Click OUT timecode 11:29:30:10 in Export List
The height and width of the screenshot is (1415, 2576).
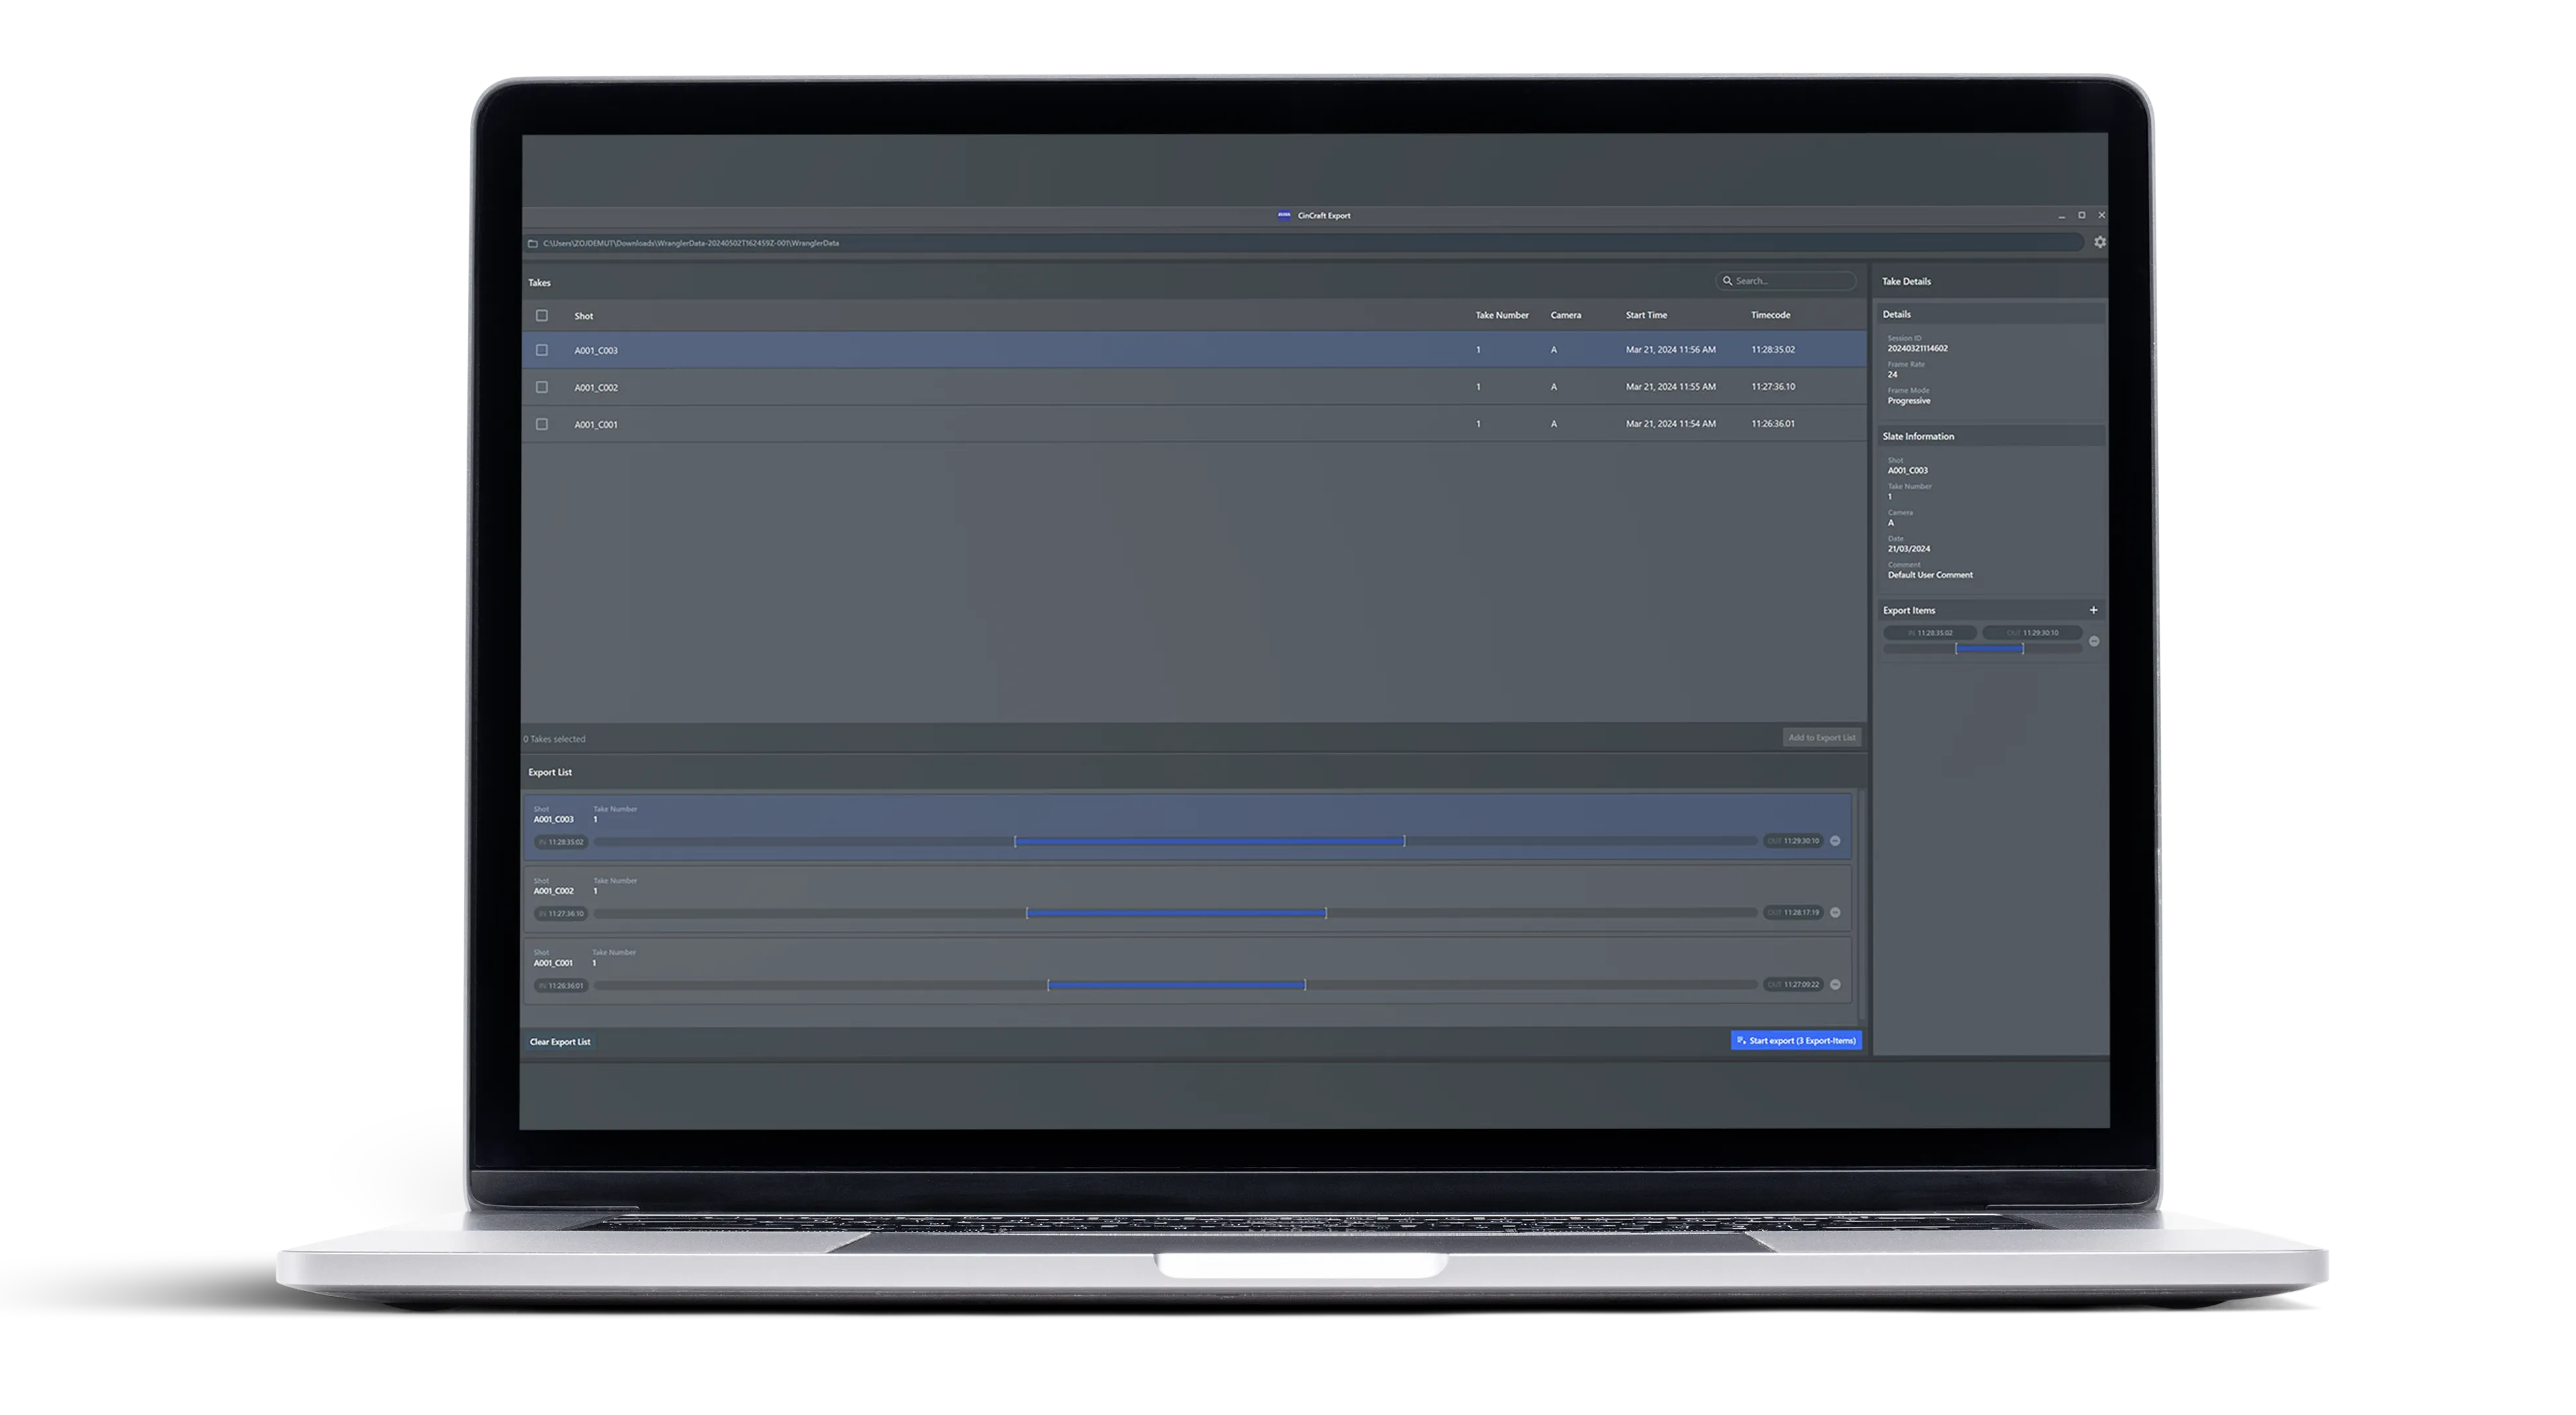coord(1793,841)
